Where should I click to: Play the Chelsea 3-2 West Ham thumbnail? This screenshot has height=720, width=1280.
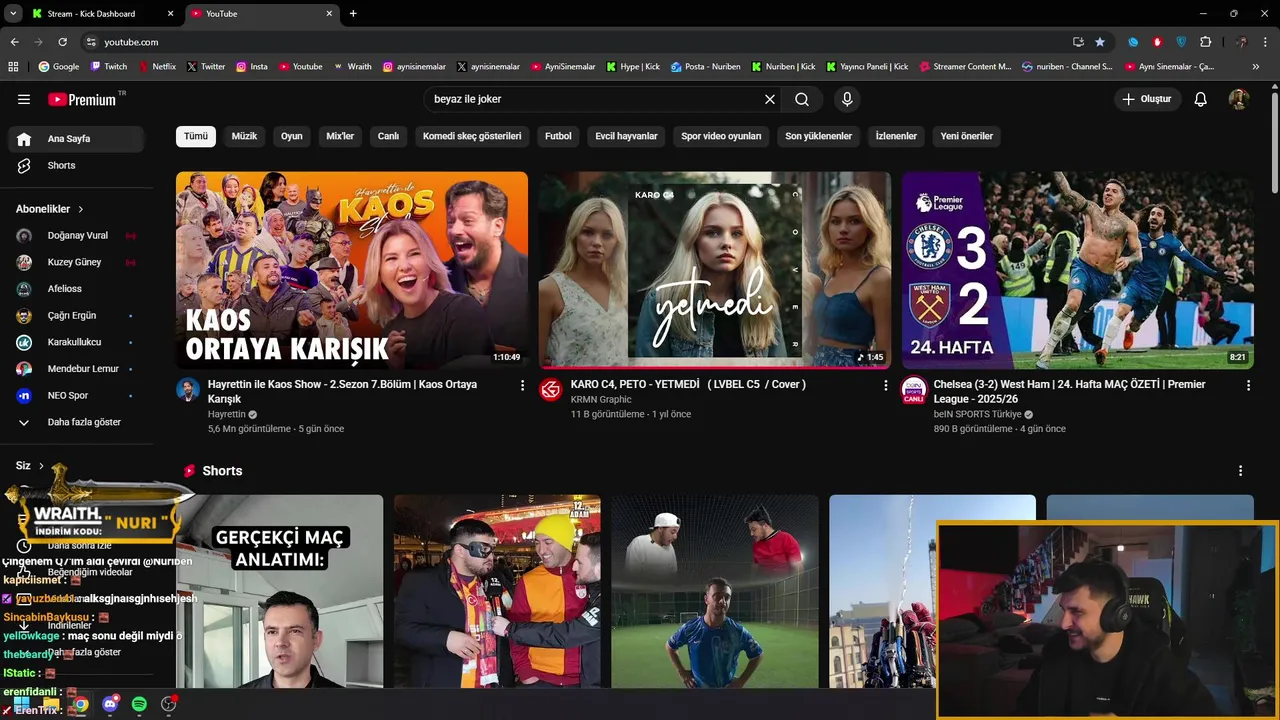click(x=1078, y=270)
